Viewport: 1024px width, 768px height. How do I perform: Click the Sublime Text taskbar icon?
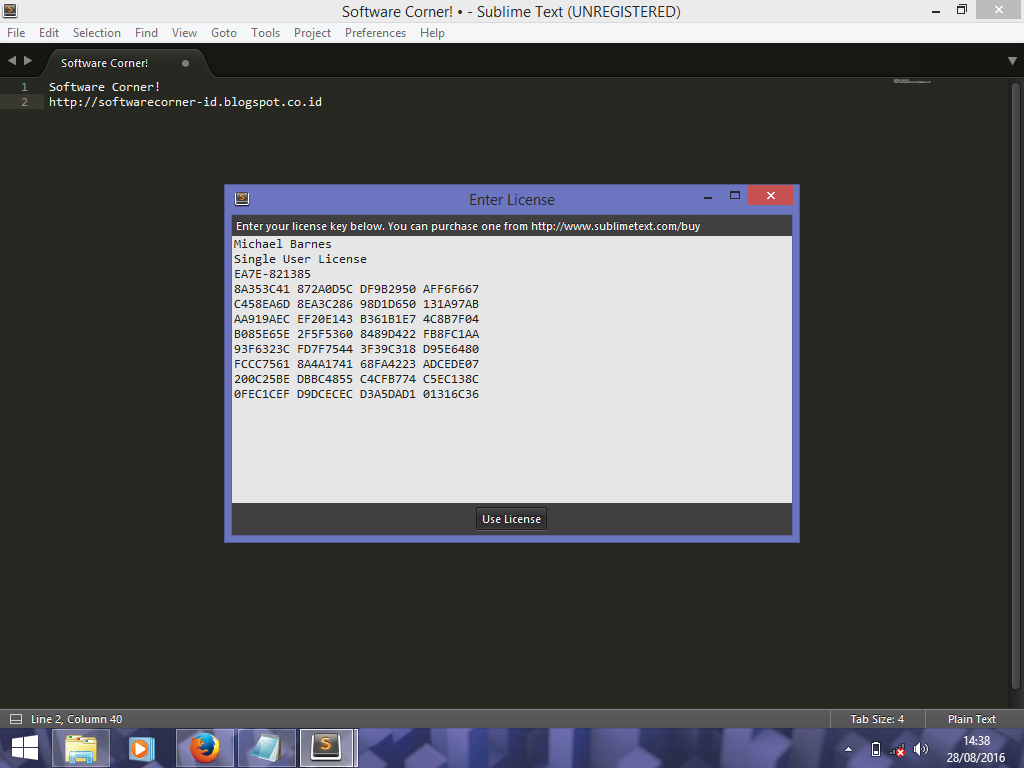tap(327, 748)
